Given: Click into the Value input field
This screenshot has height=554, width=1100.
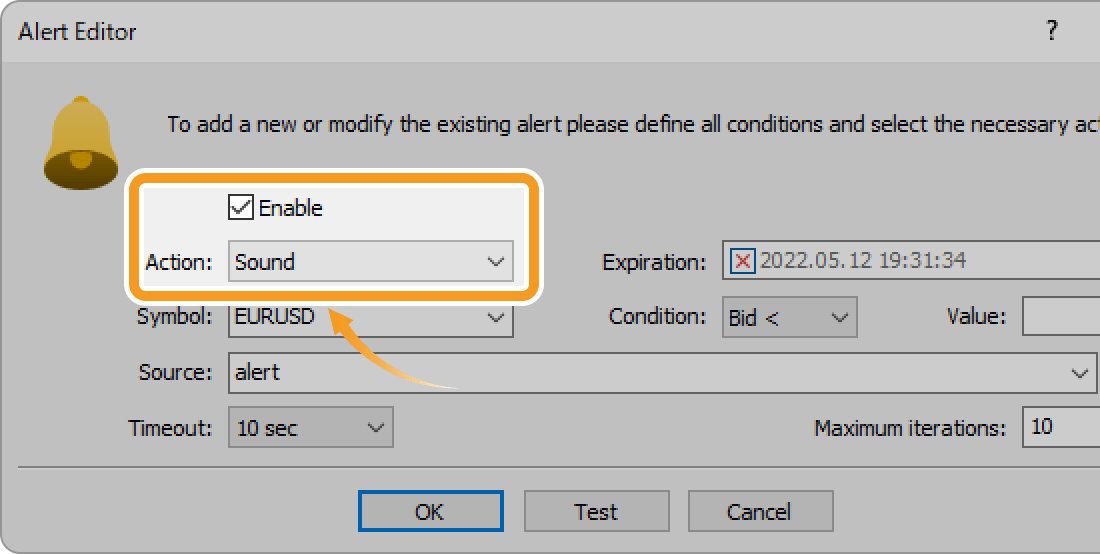Looking at the screenshot, I should pyautogui.click(x=1060, y=318).
